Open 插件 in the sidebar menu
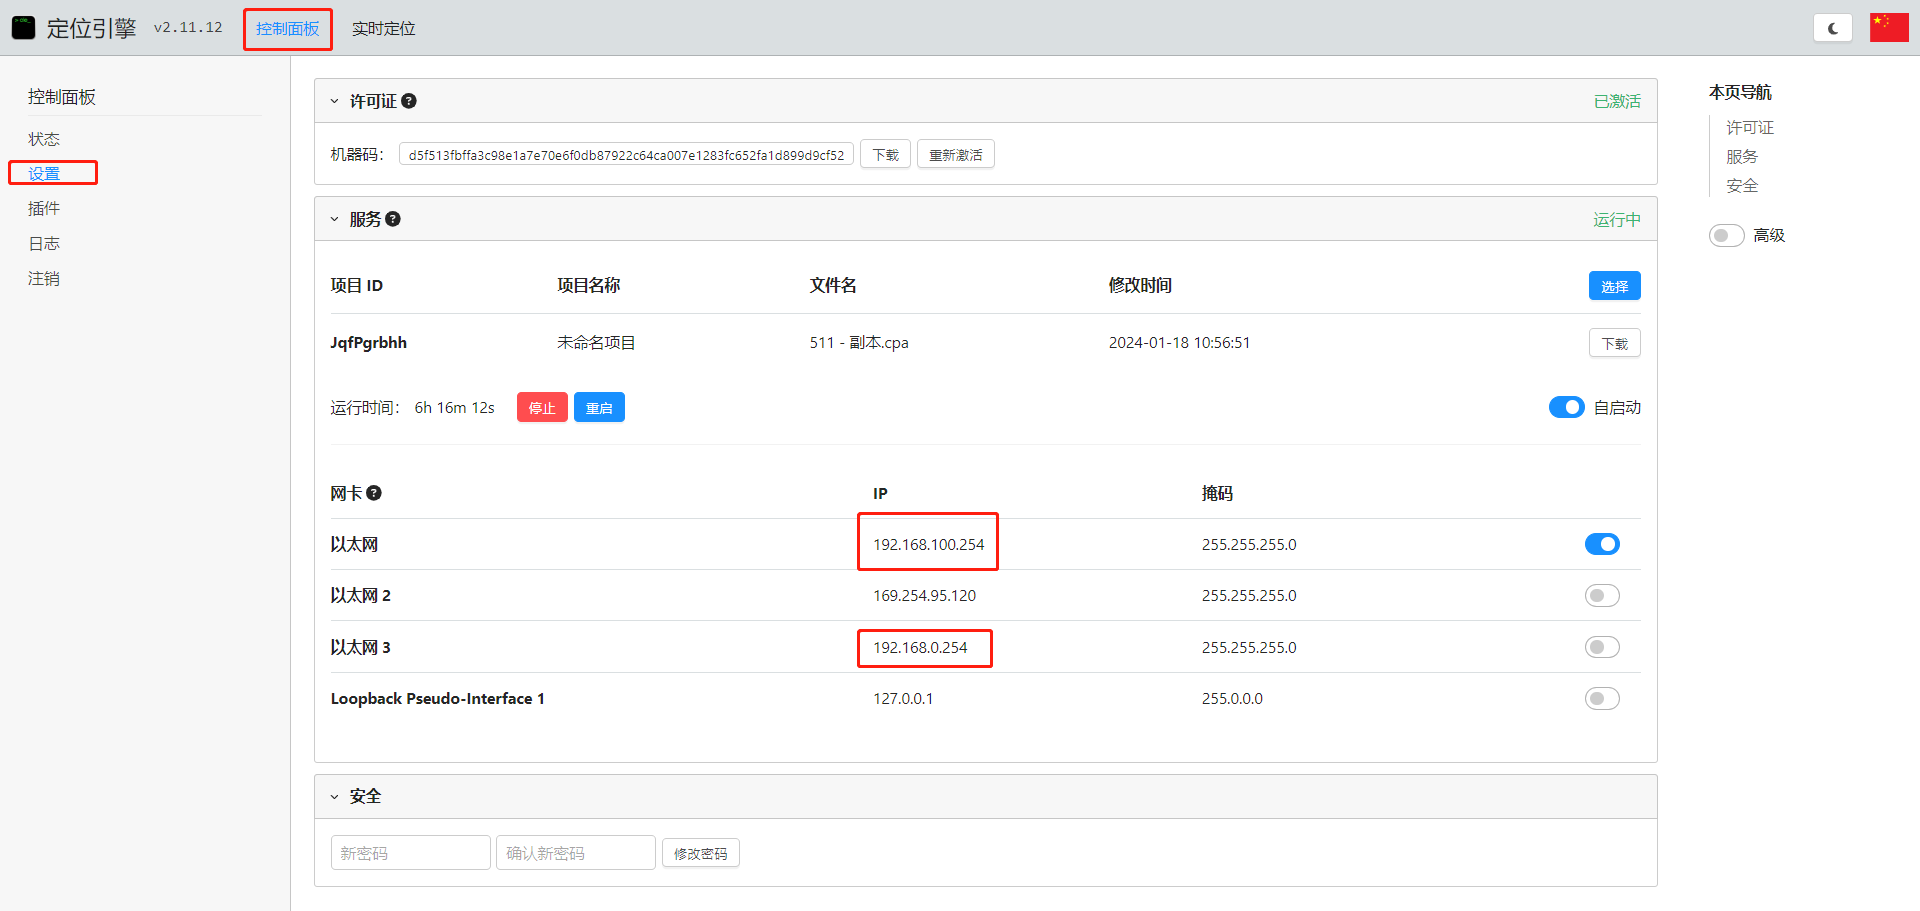Viewport: 1920px width, 911px height. click(x=44, y=208)
